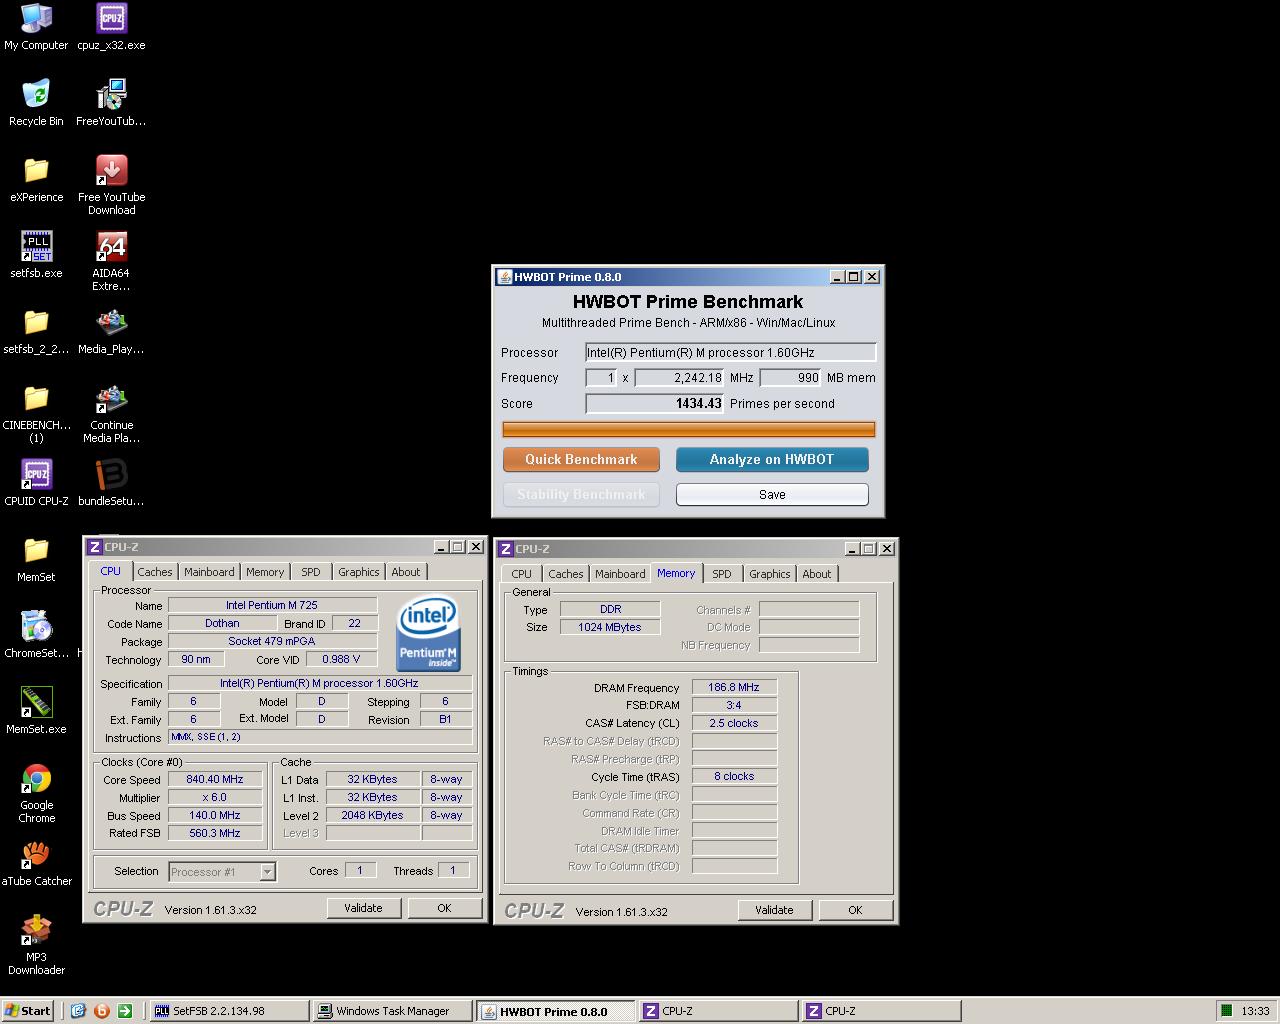This screenshot has height=1024, width=1280.
Task: Click the orange quick launch browser icon
Action: point(101,1010)
